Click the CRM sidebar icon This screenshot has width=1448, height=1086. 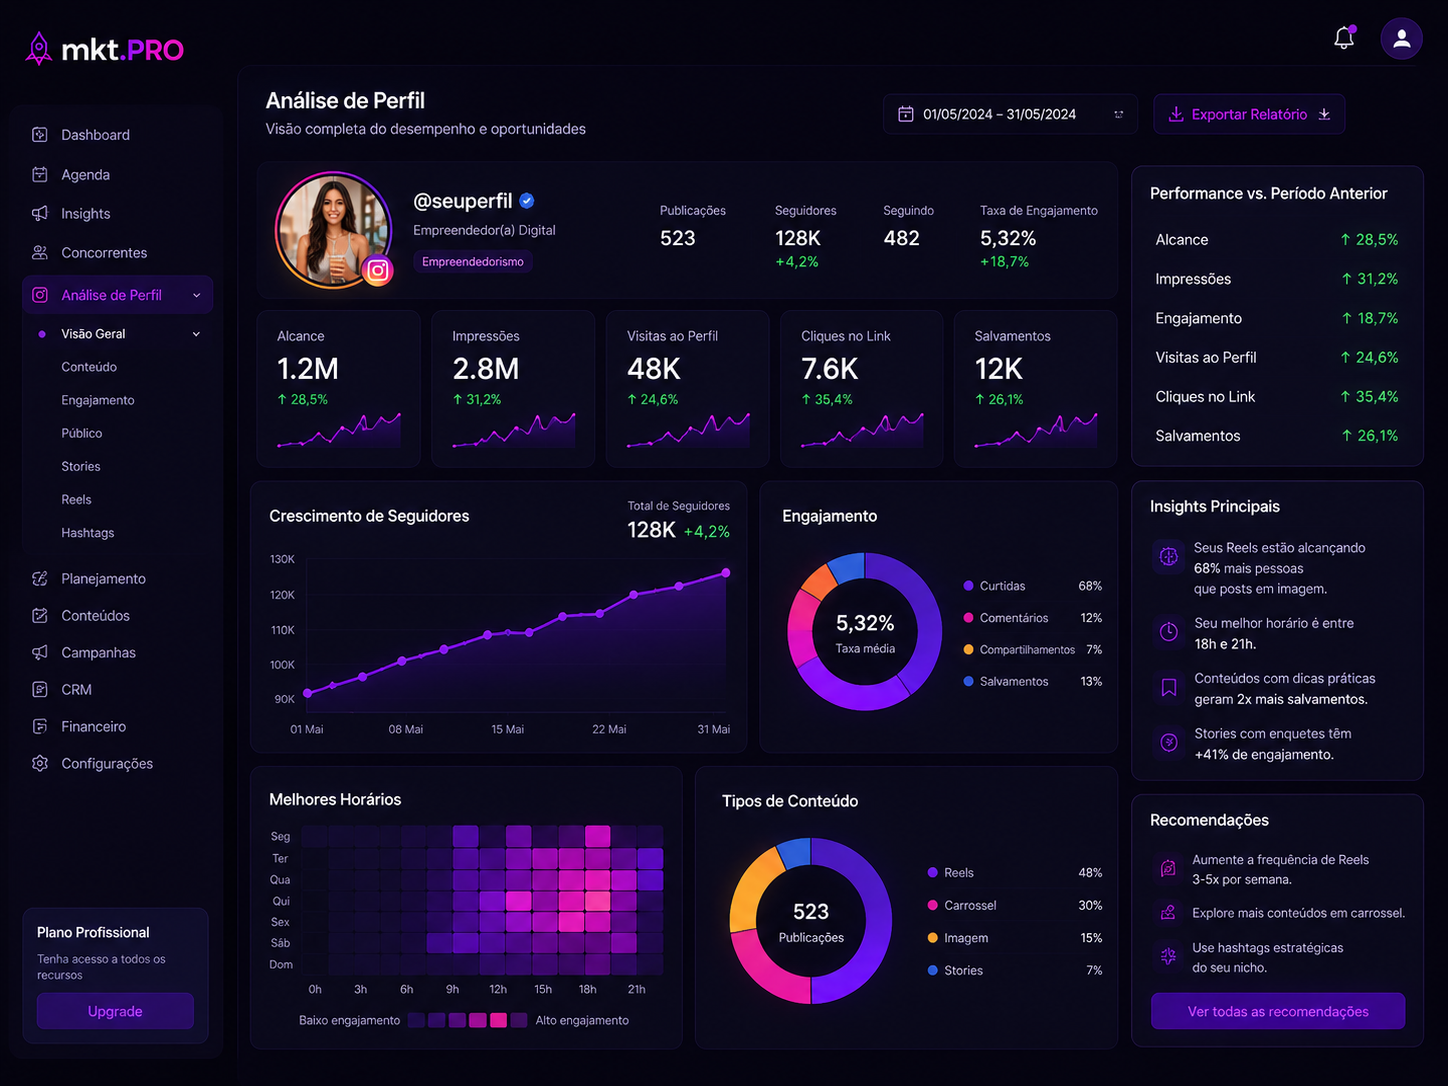(40, 690)
